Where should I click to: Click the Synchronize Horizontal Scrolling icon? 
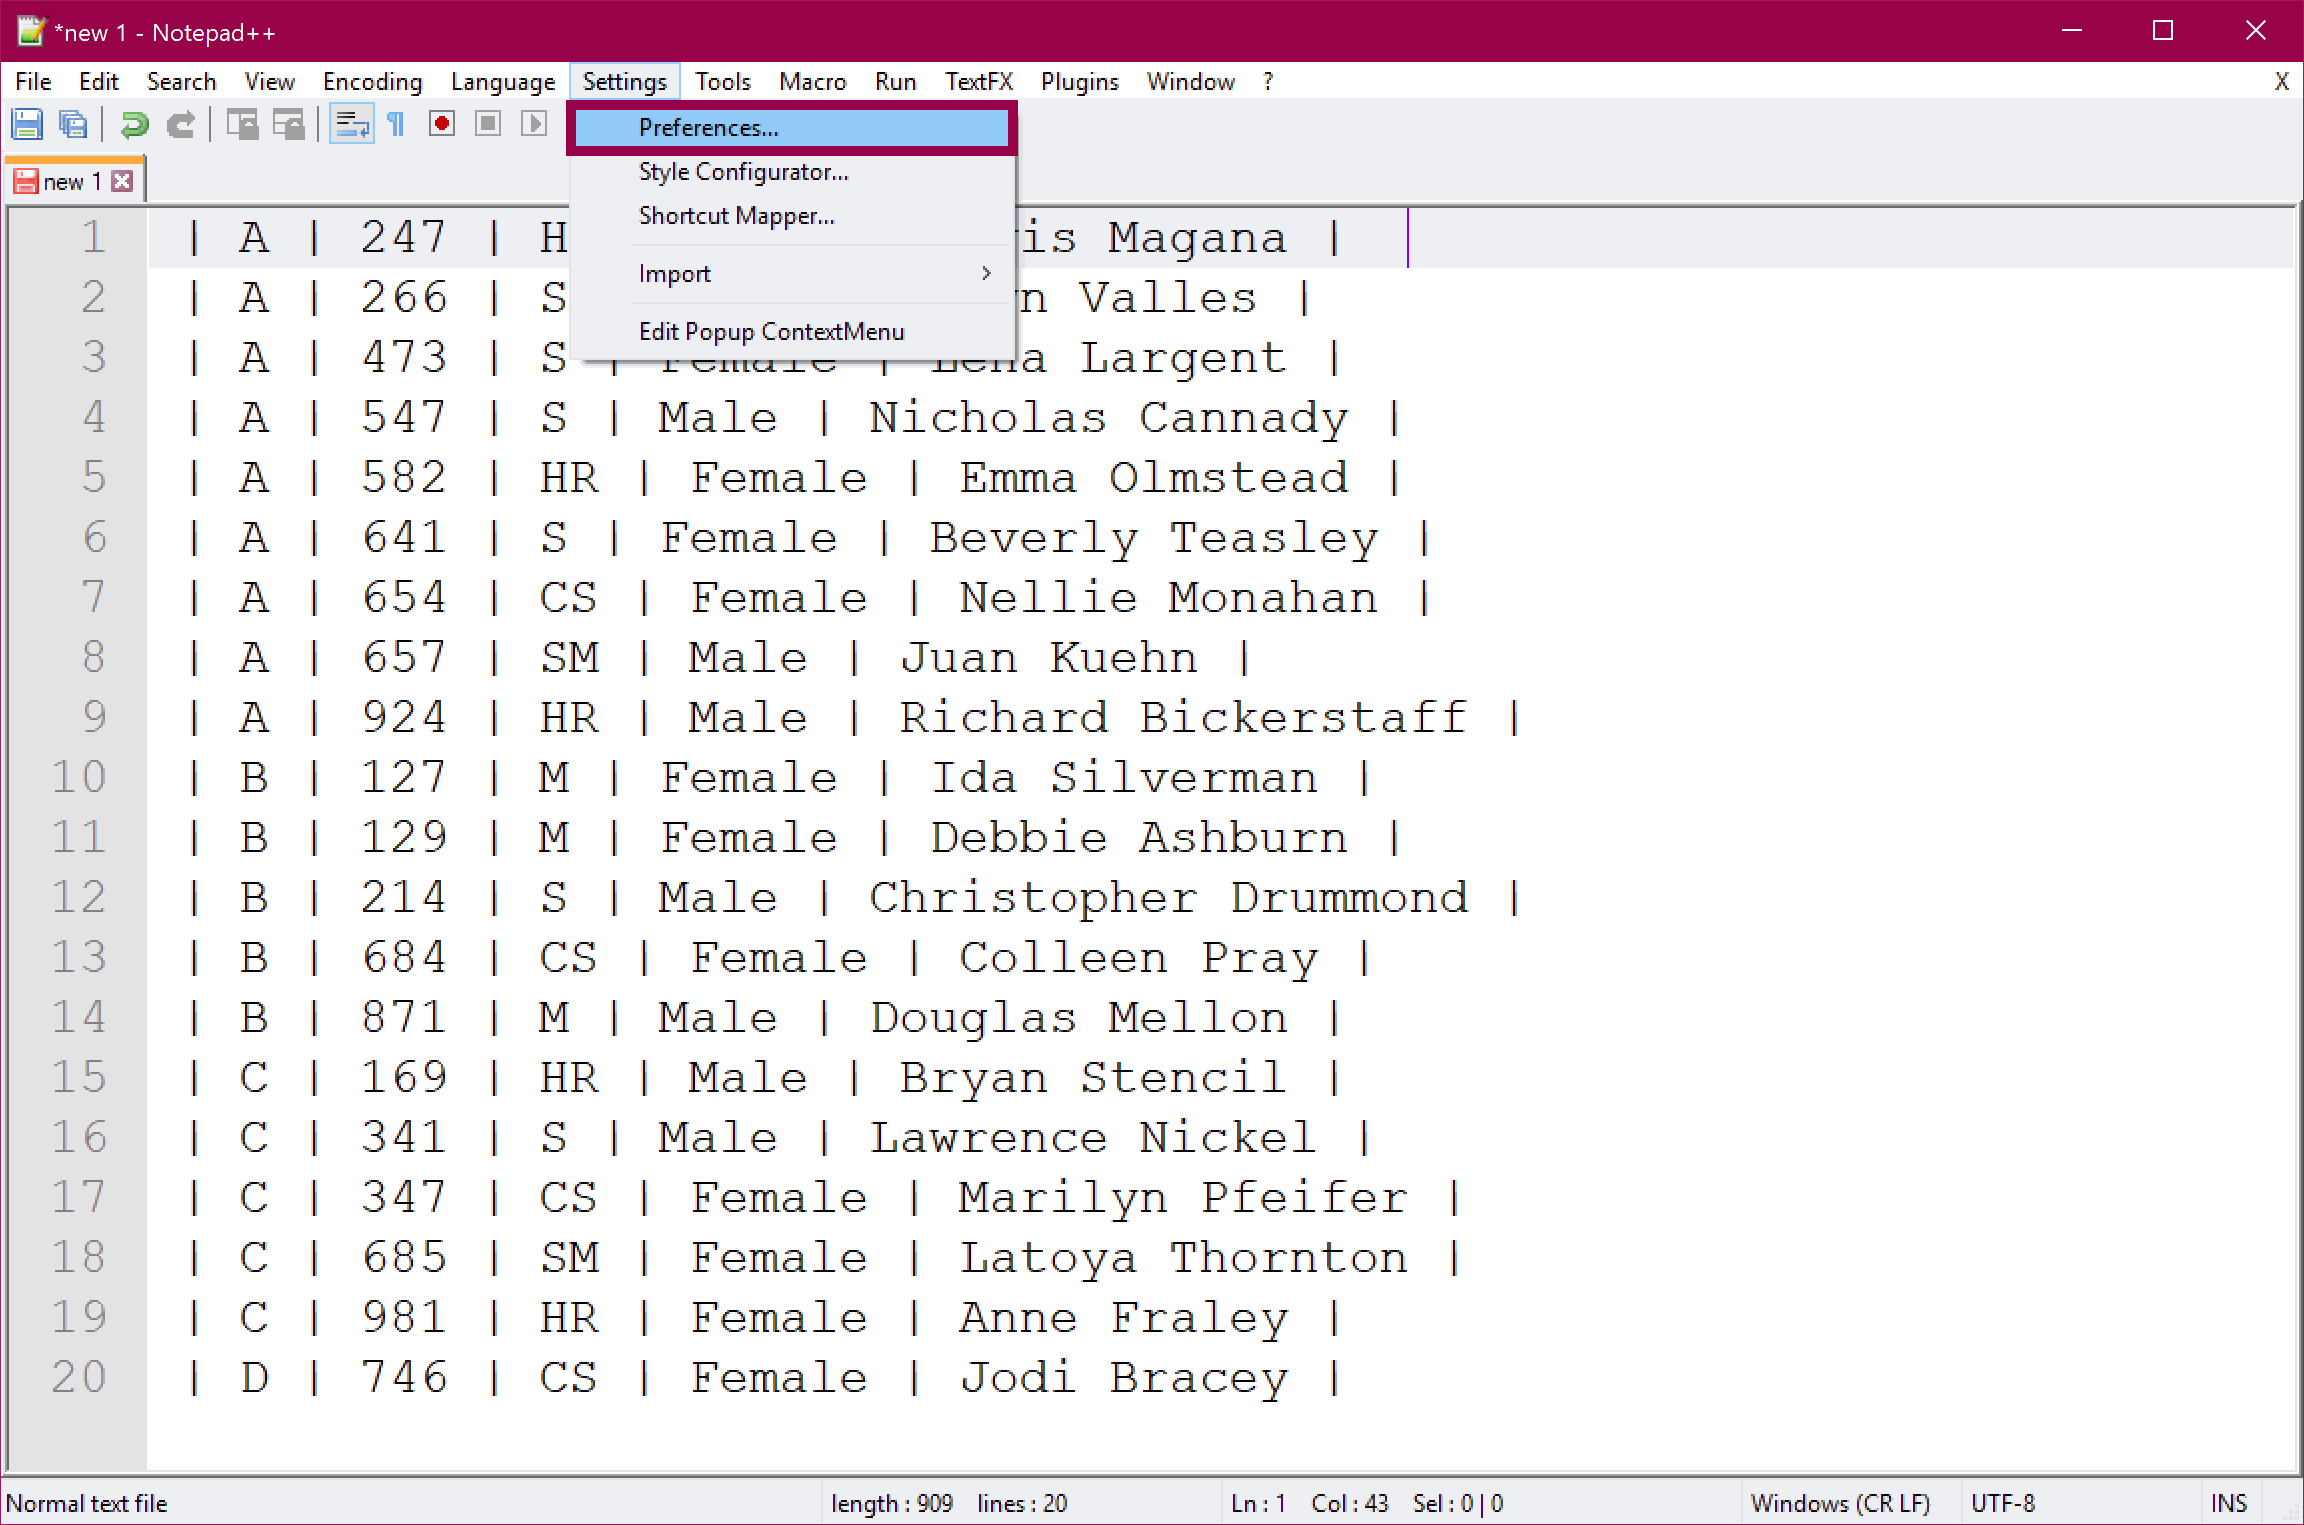coord(289,124)
